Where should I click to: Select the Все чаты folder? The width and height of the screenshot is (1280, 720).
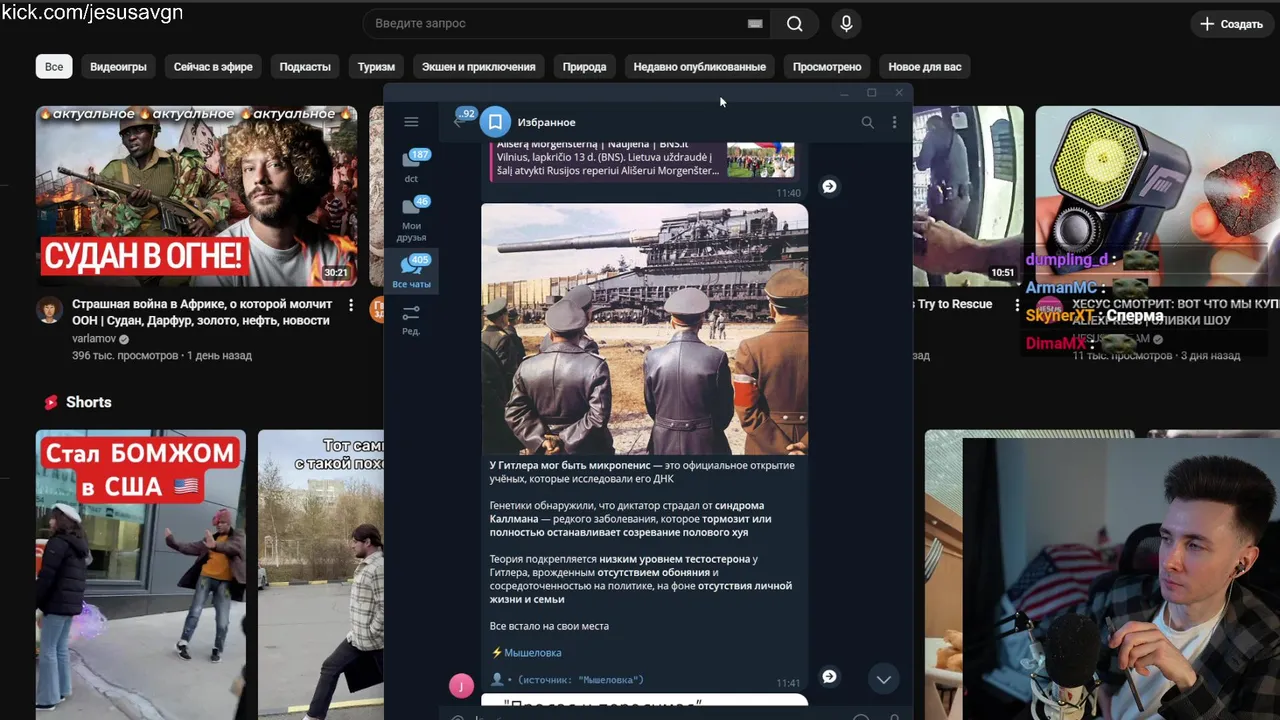pyautogui.click(x=411, y=271)
